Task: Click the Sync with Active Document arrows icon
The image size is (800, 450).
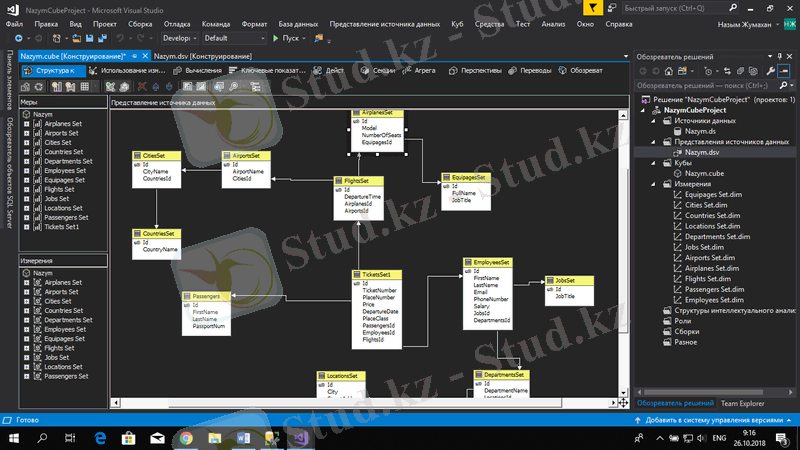Action: [727, 71]
